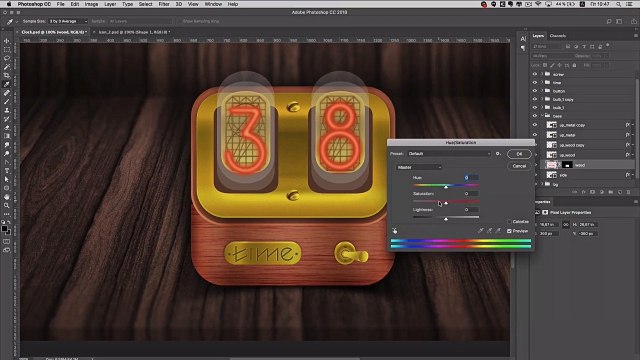This screenshot has height=360, width=640.
Task: Open the Layer menu
Action: pyautogui.click(x=110, y=4)
